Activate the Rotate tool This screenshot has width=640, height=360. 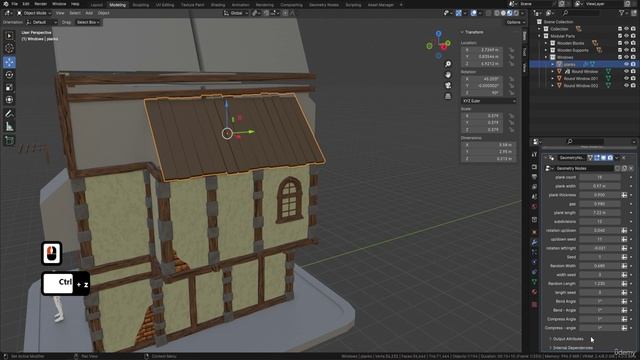[x=9, y=75]
